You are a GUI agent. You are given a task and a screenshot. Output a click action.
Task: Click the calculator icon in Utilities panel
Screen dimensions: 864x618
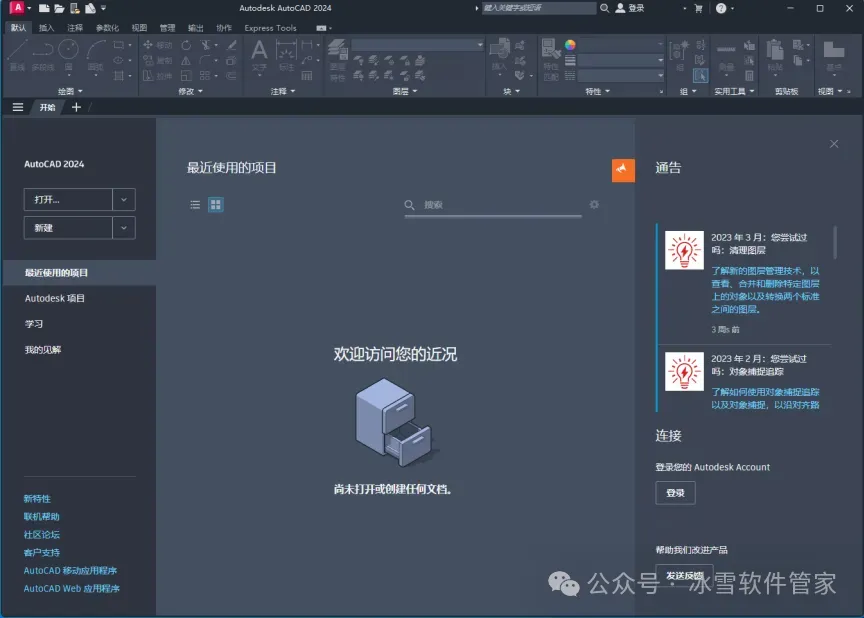click(749, 75)
